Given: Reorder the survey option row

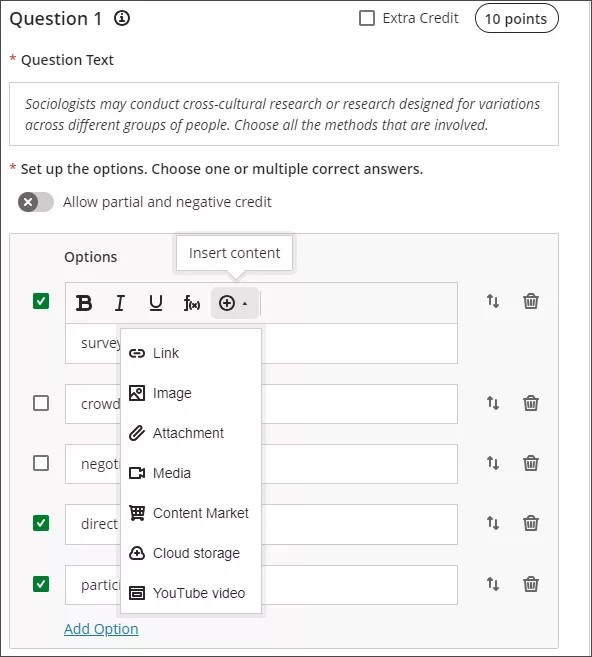Looking at the screenshot, I should (x=493, y=301).
